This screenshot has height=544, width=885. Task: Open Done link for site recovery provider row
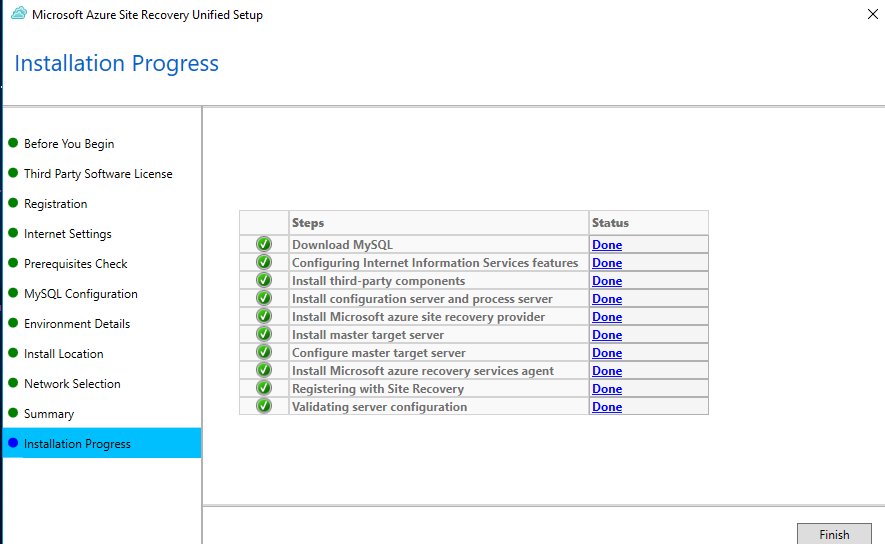[607, 317]
